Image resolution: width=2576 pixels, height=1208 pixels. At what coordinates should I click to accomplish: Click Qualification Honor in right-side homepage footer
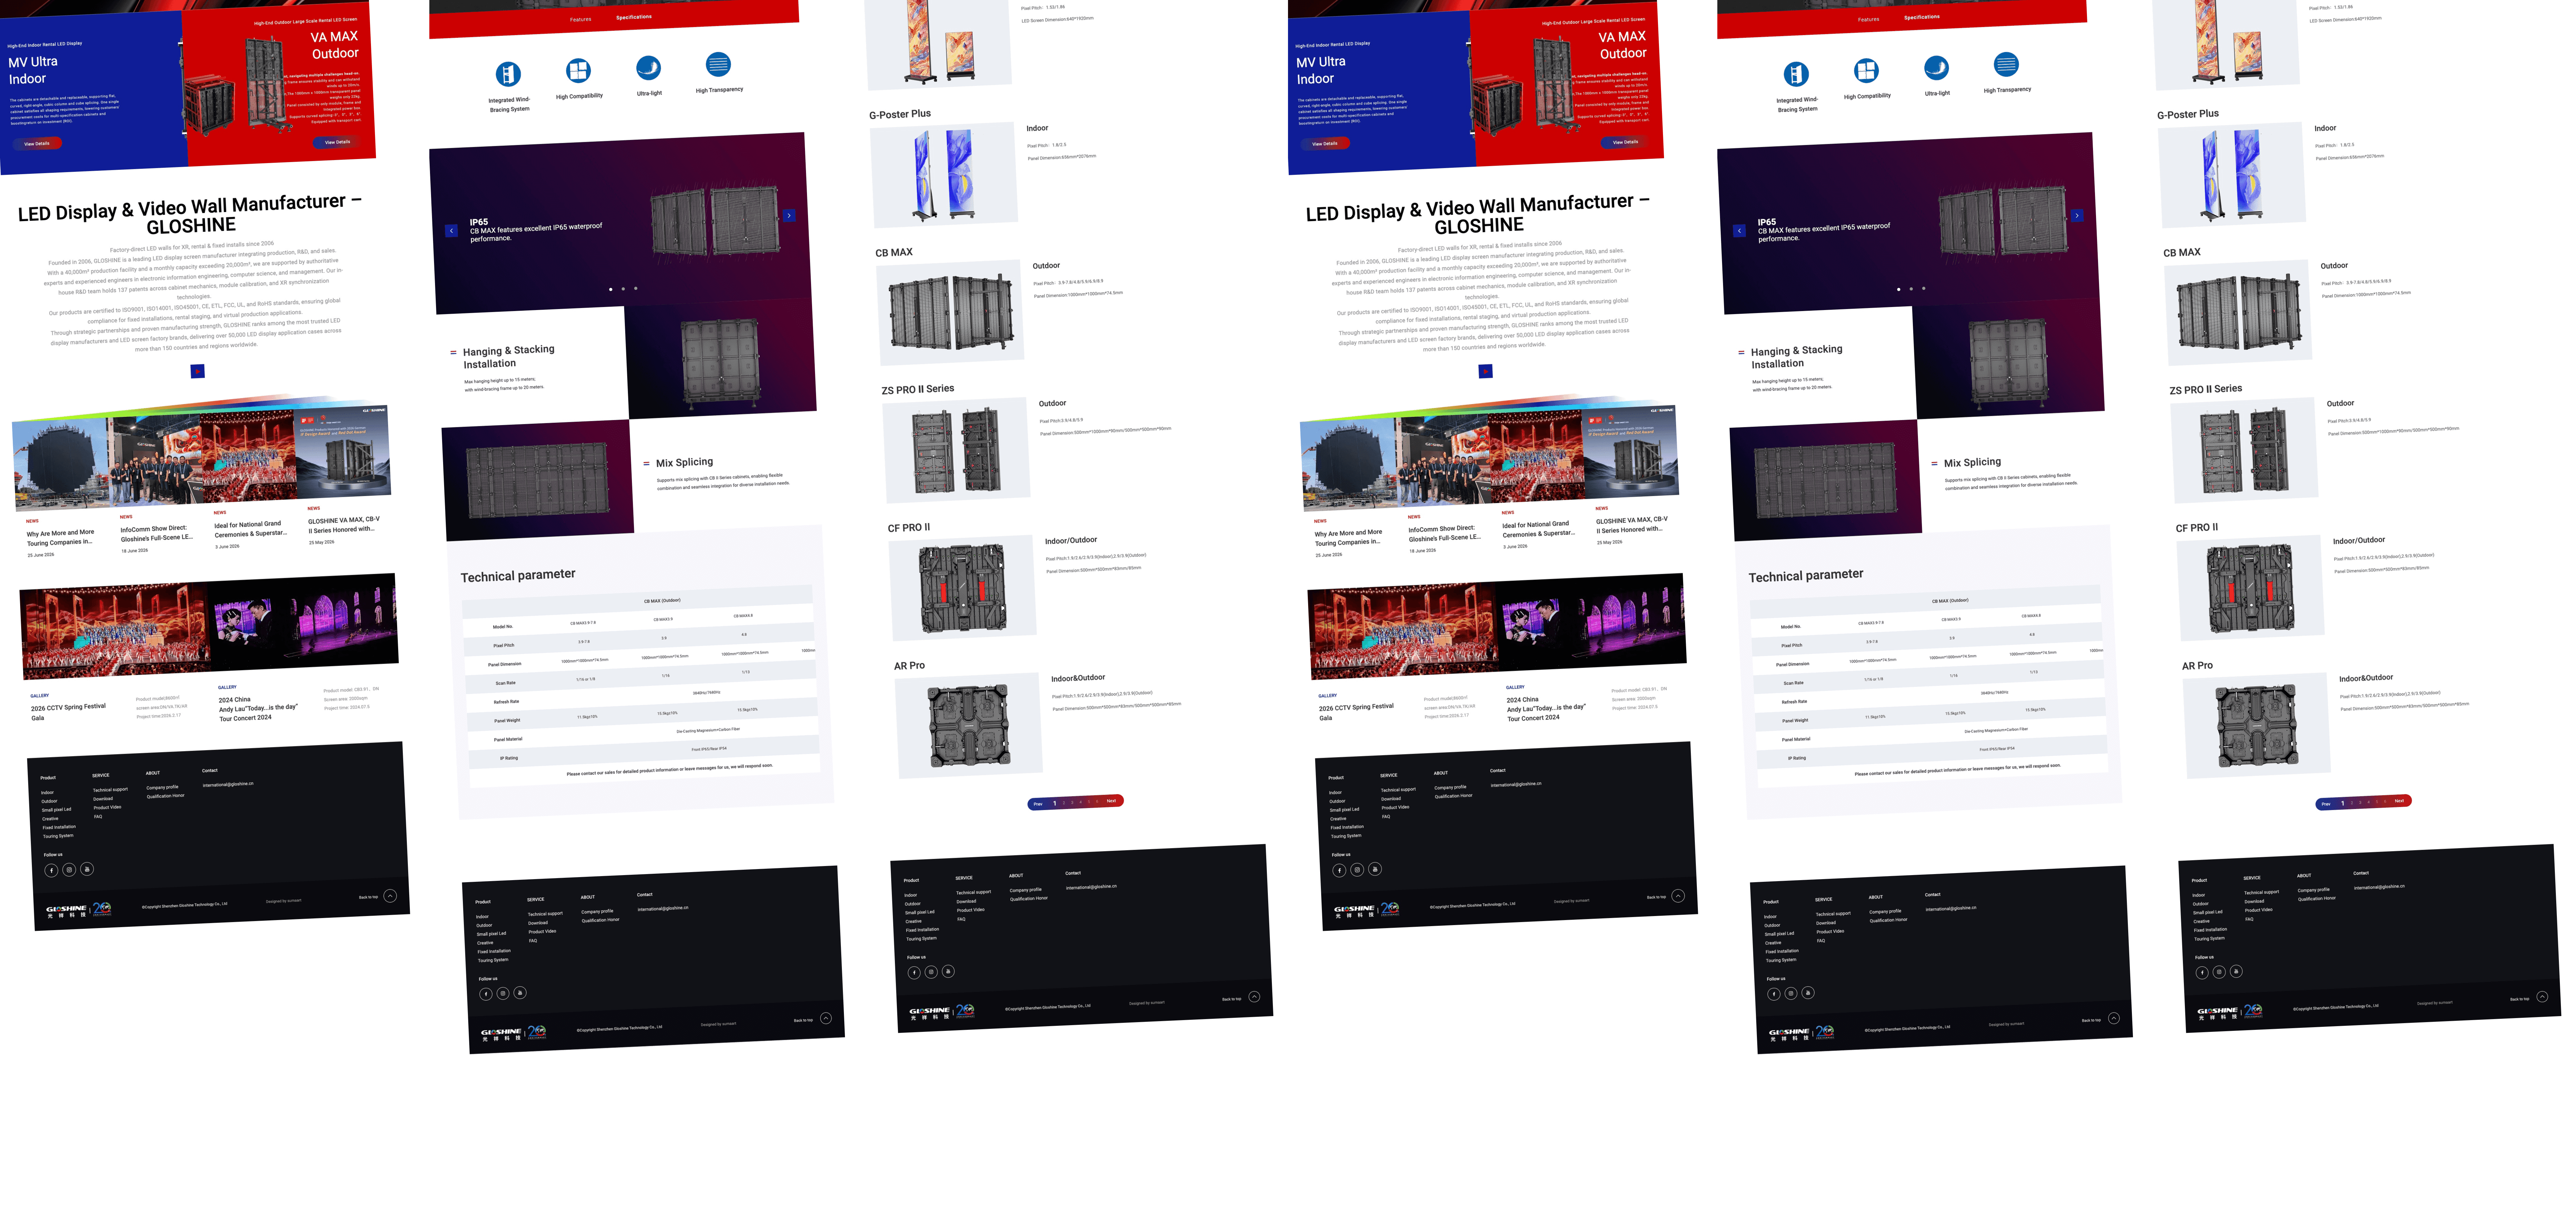pos(1454,796)
